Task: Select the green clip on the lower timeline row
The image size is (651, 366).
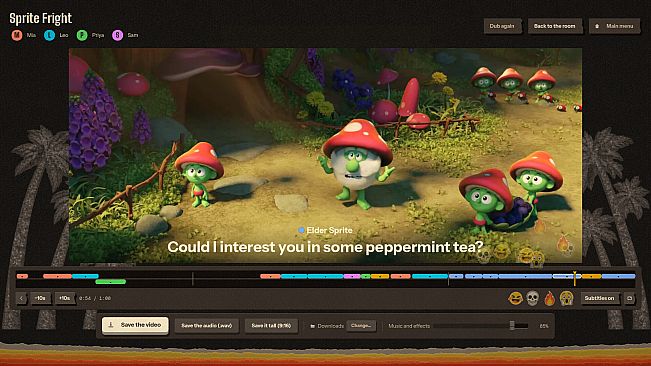Action: [110, 282]
